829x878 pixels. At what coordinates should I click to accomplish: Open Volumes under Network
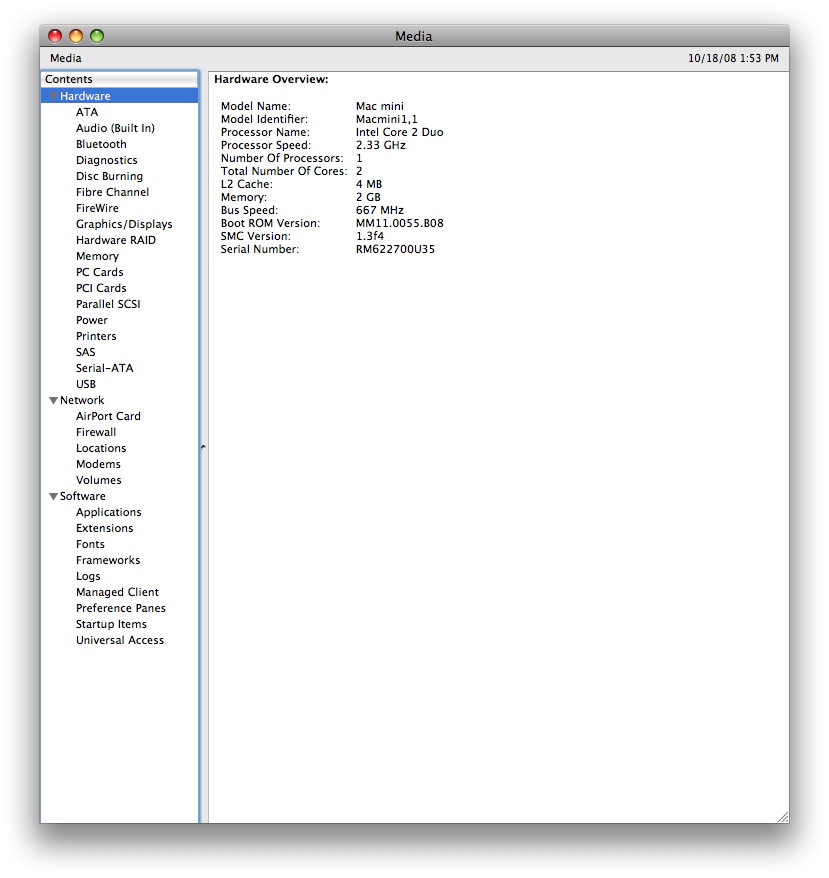[99, 480]
